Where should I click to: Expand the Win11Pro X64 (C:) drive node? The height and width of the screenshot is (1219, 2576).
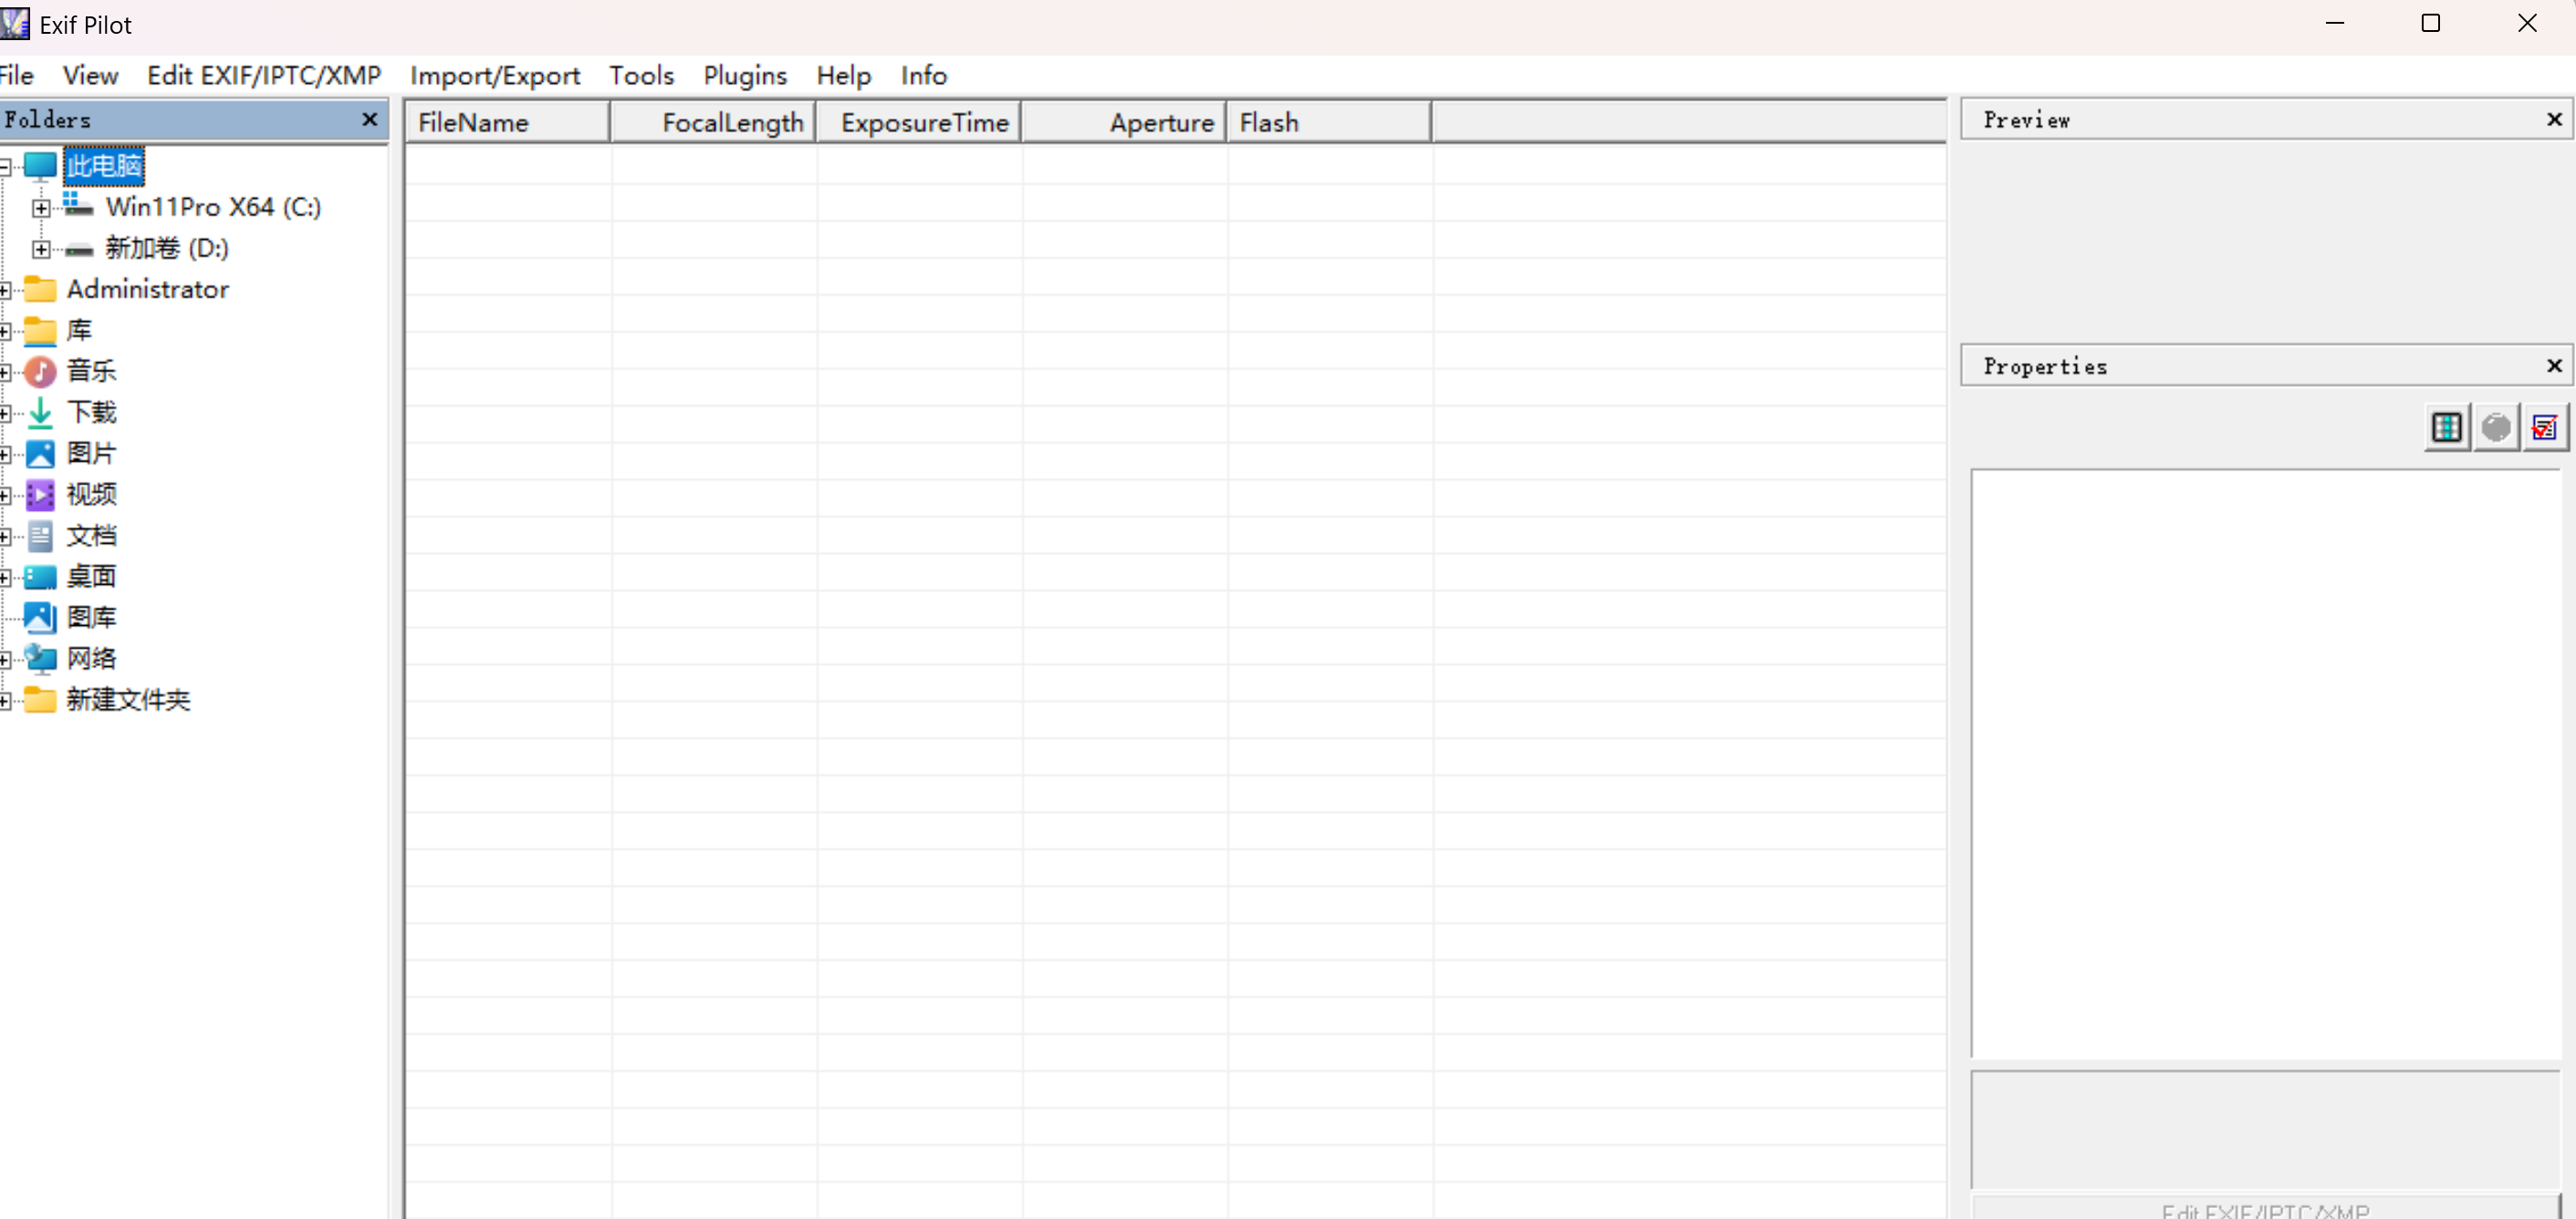coord(41,208)
